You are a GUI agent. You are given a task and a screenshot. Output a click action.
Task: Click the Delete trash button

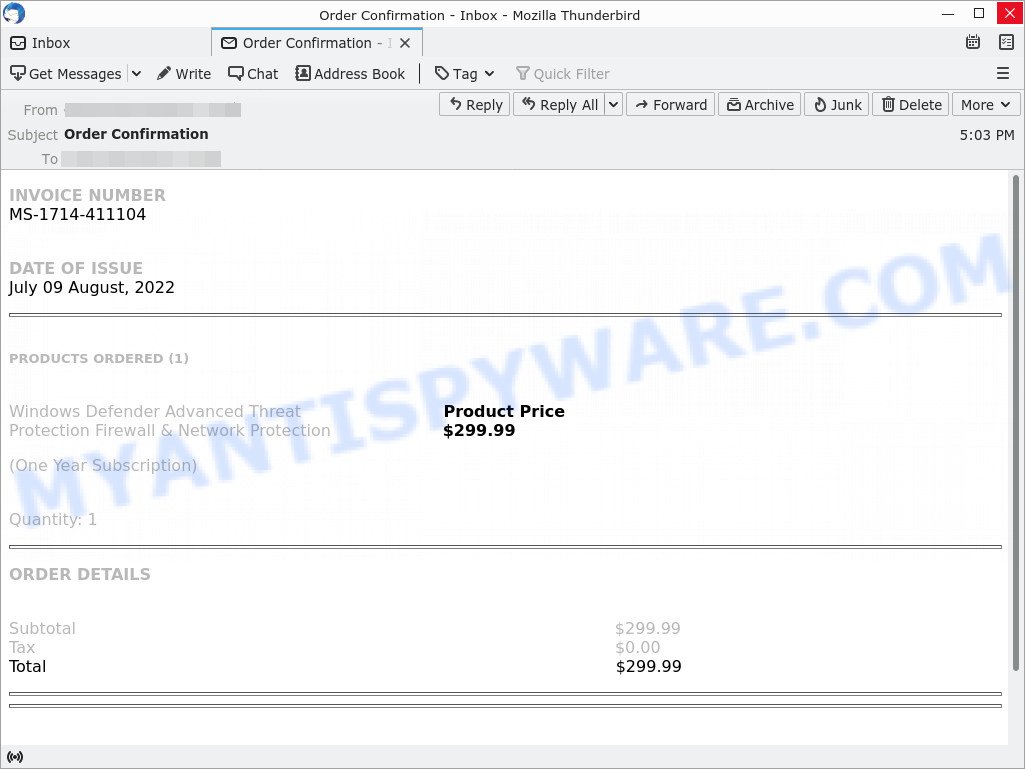[x=910, y=104]
